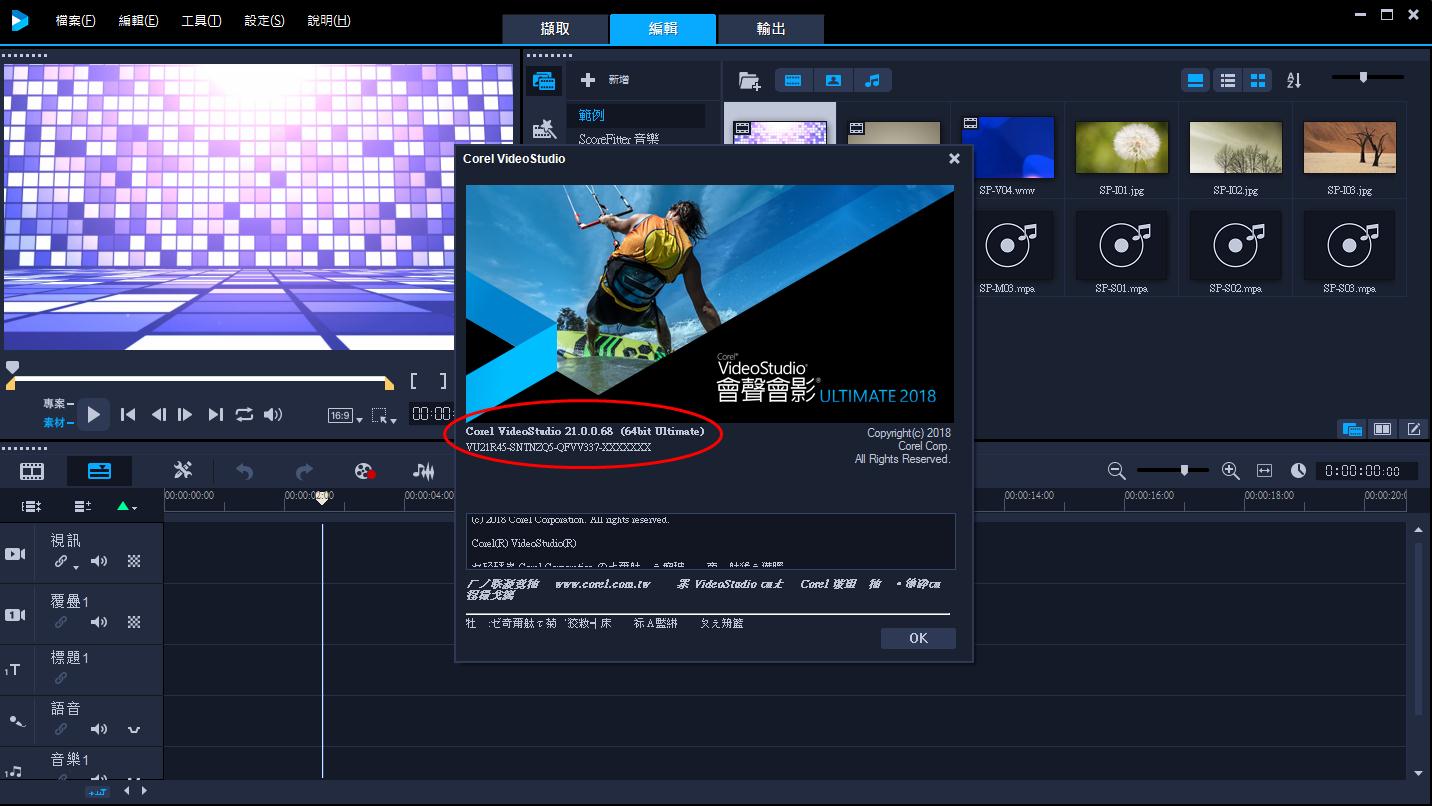Toggle show audio files filter

coord(872,80)
